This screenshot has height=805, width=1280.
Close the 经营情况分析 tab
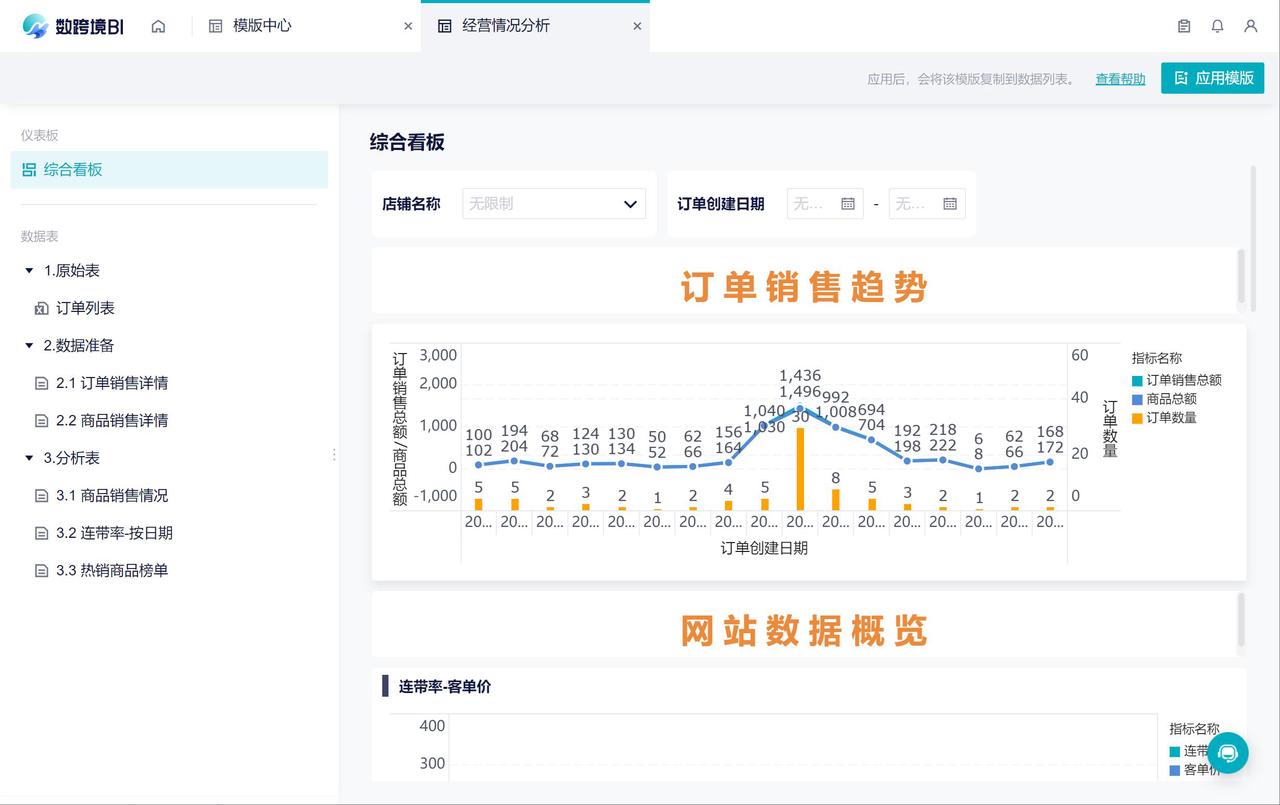pyautogui.click(x=637, y=26)
